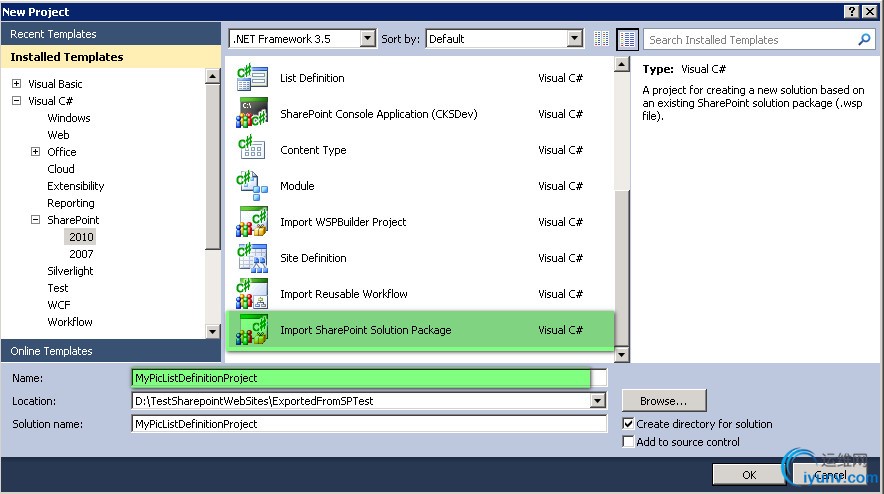Select 'Module' template name

tap(297, 186)
